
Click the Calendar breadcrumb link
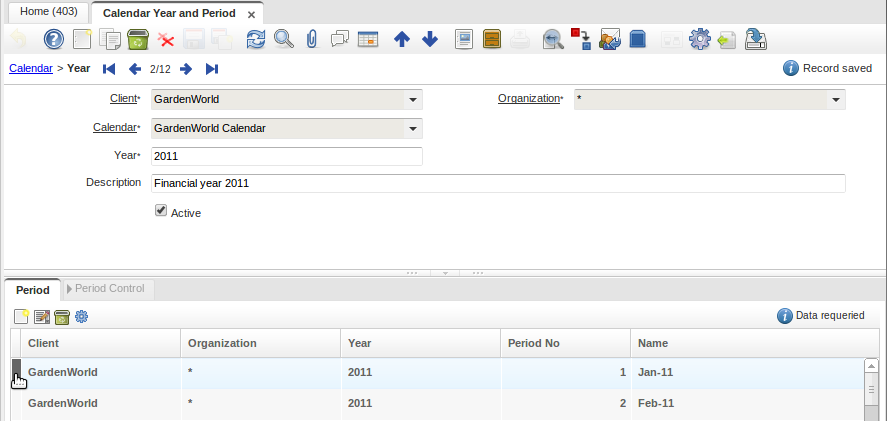[30, 69]
